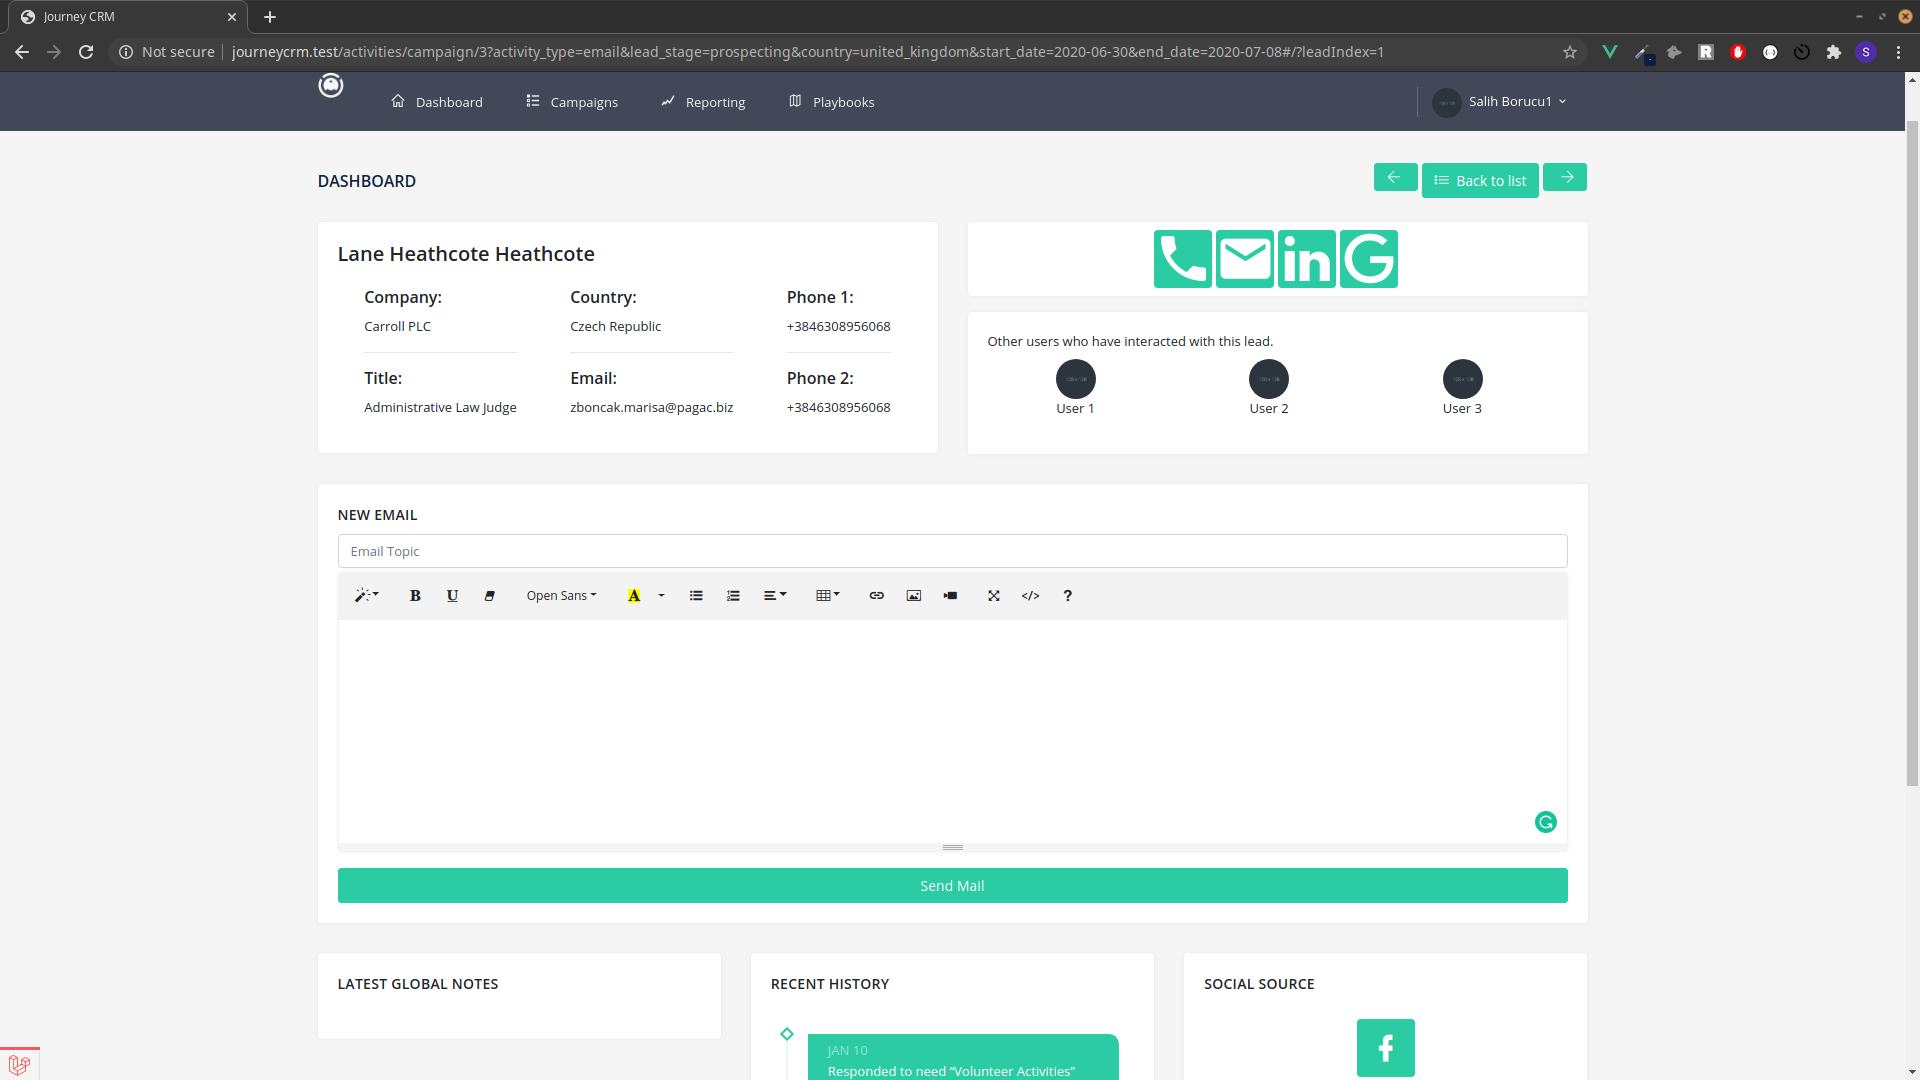Toggle underline formatting in editor
This screenshot has width=1920, height=1080.
(x=452, y=596)
